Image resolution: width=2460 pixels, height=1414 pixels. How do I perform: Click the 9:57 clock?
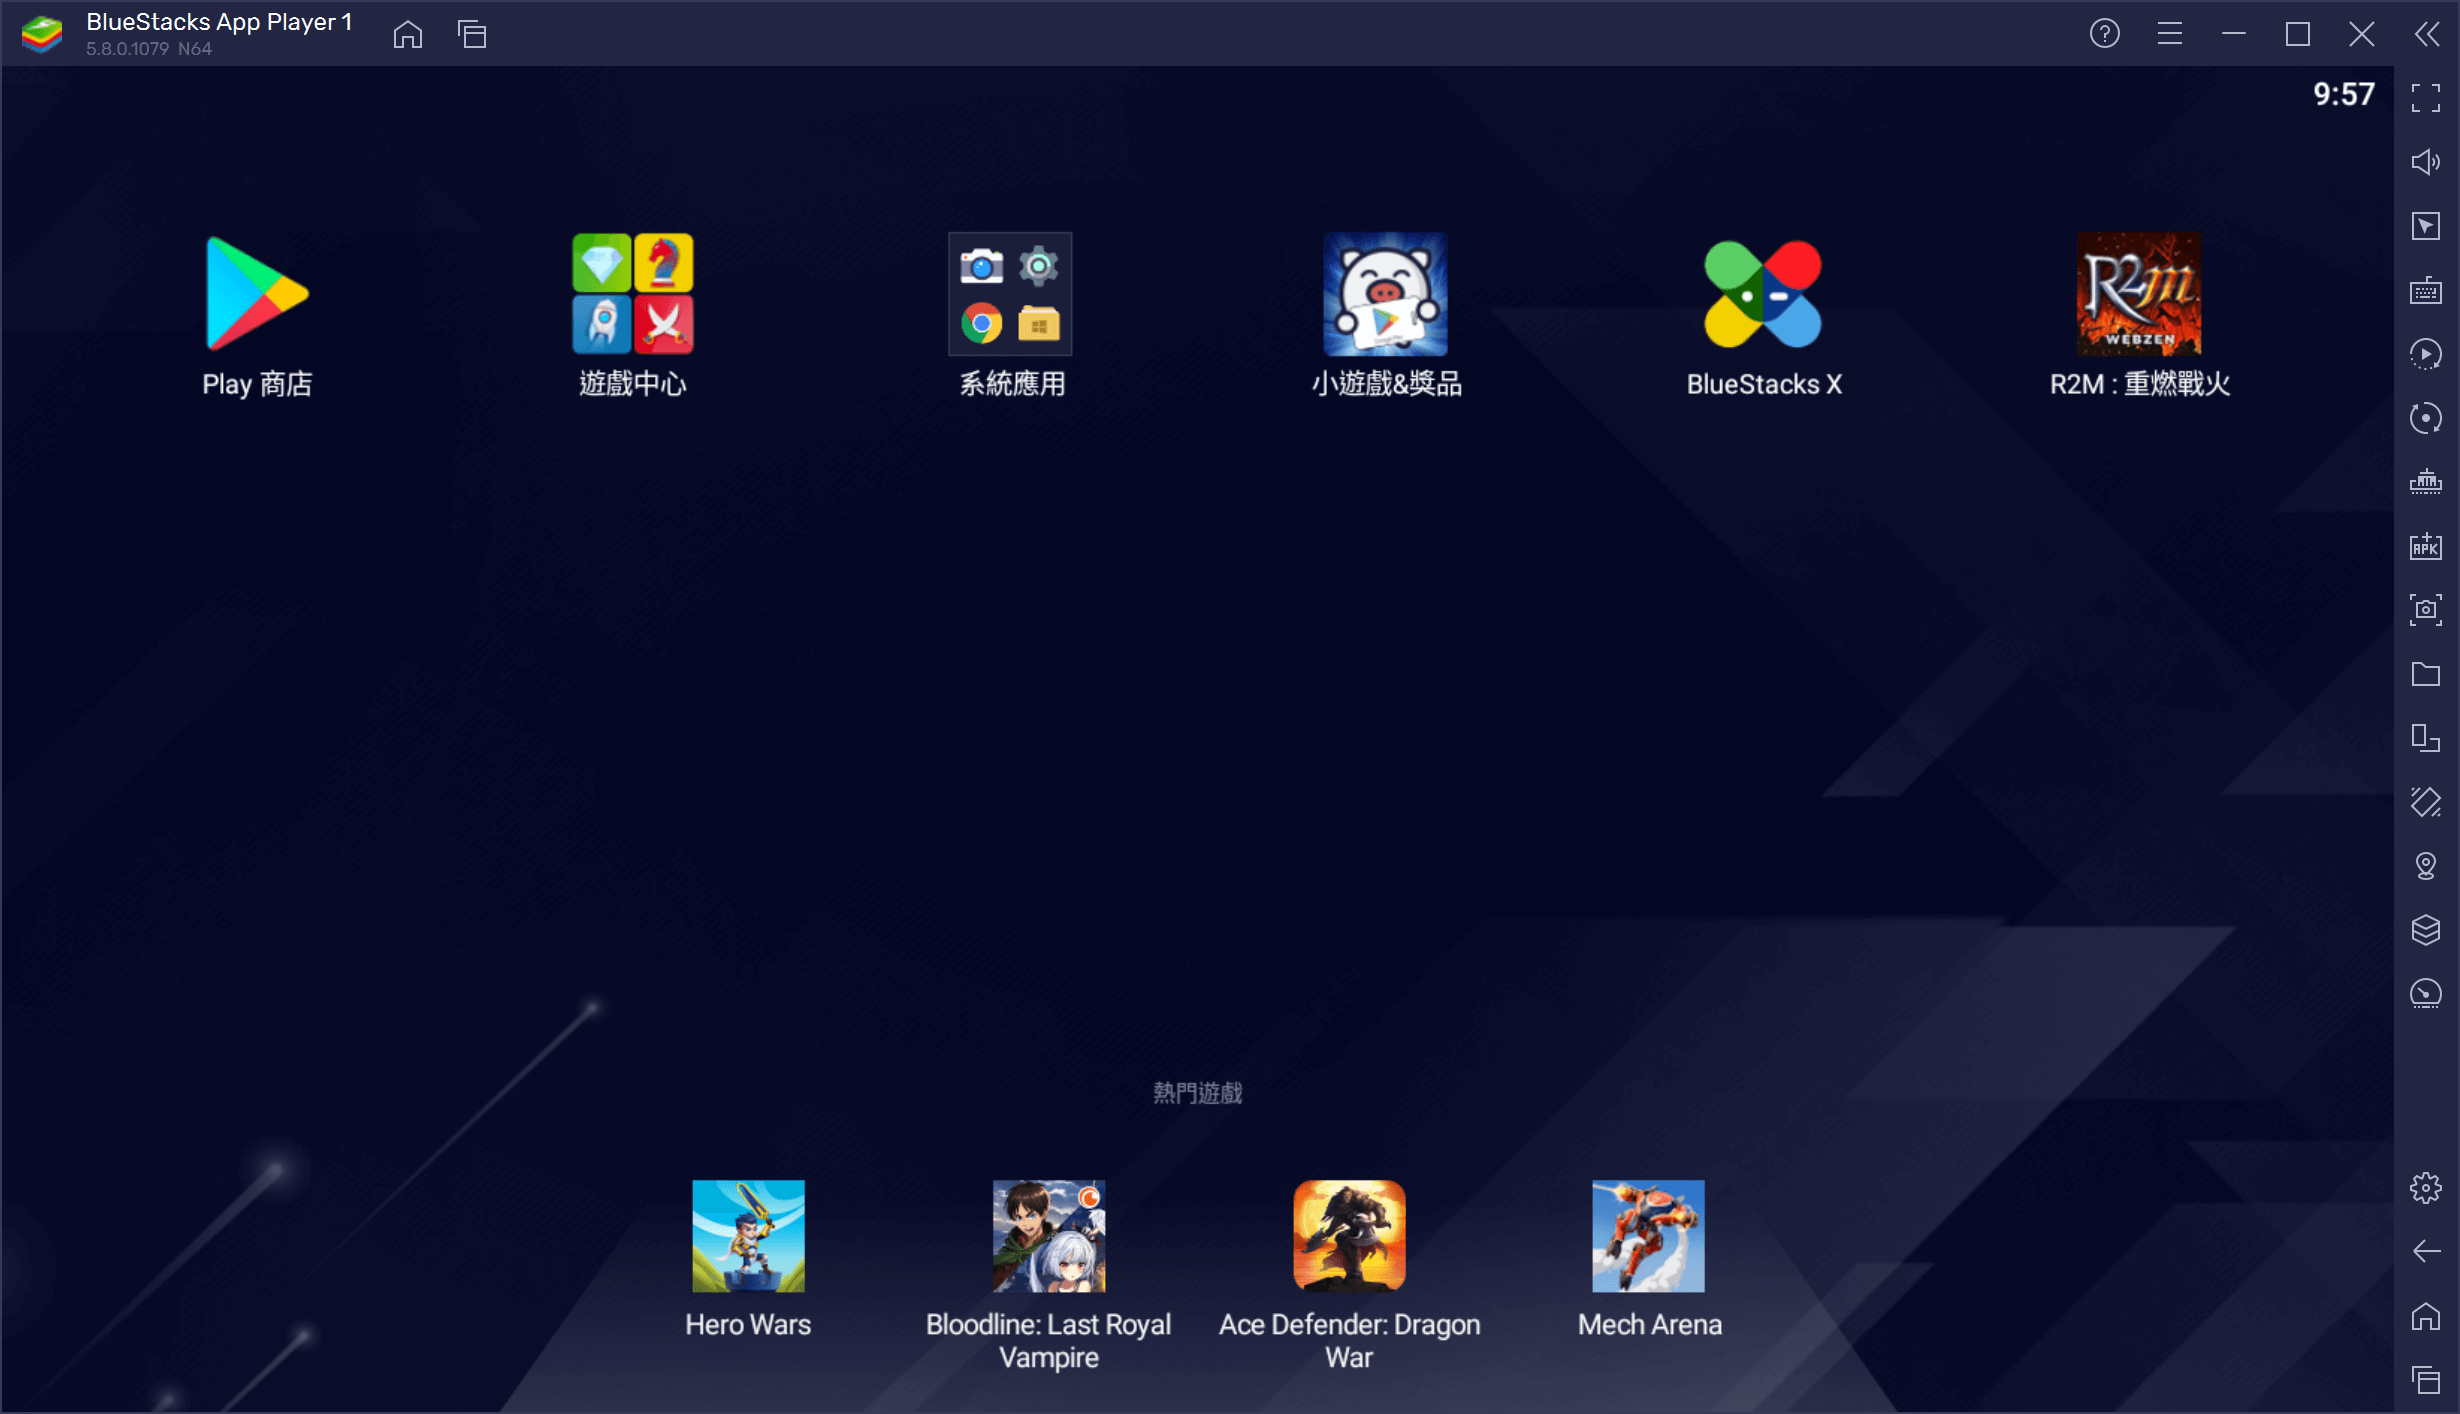click(x=2344, y=94)
